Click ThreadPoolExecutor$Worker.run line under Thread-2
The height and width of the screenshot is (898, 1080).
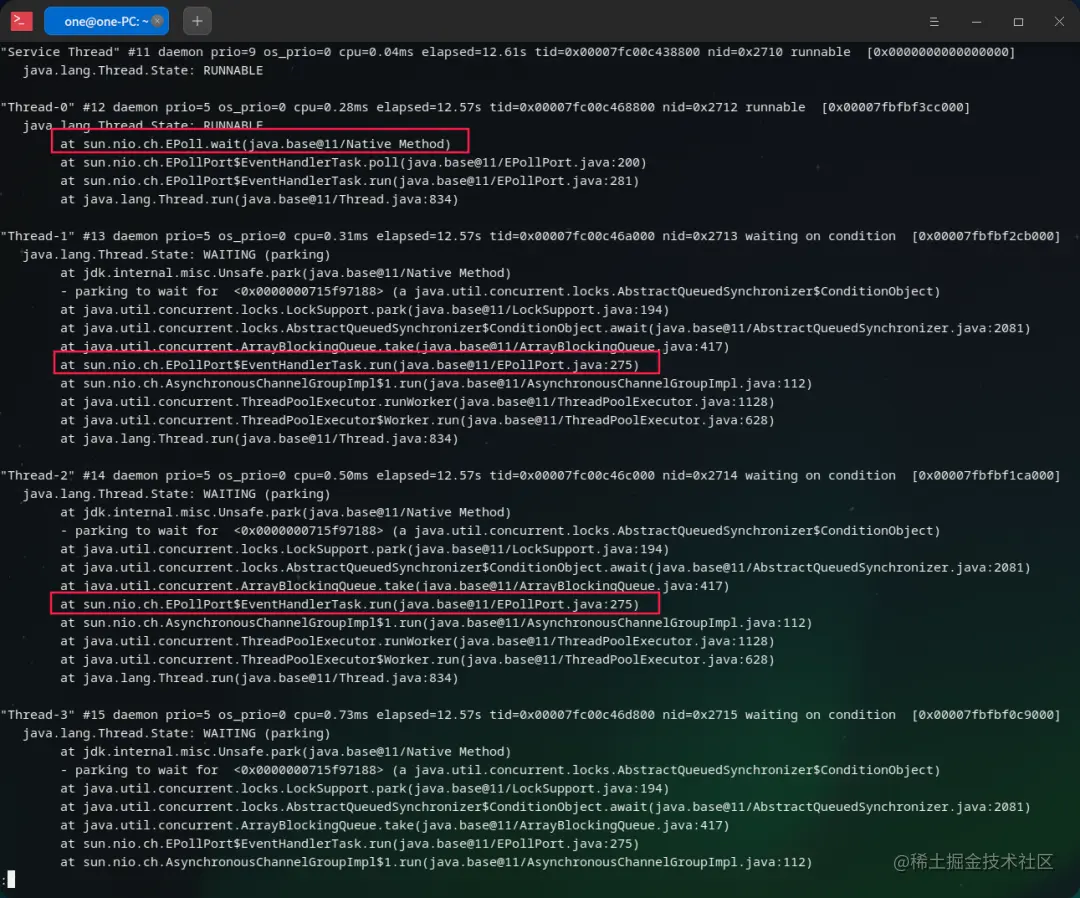point(417,660)
